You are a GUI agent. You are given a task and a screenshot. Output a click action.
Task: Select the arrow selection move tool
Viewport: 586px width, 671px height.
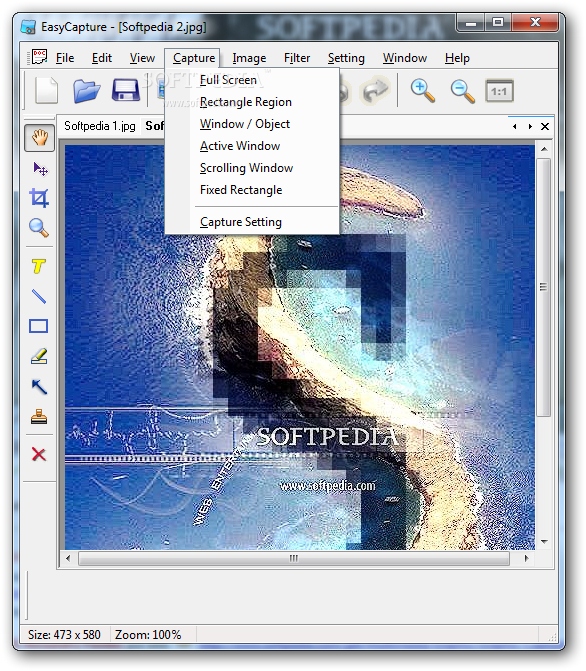coord(40,169)
